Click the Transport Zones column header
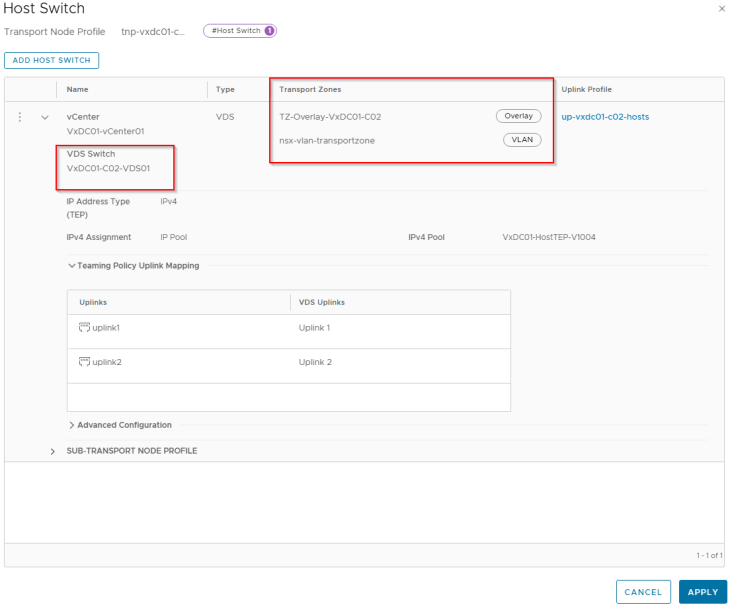The image size is (730, 607). click(x=310, y=90)
